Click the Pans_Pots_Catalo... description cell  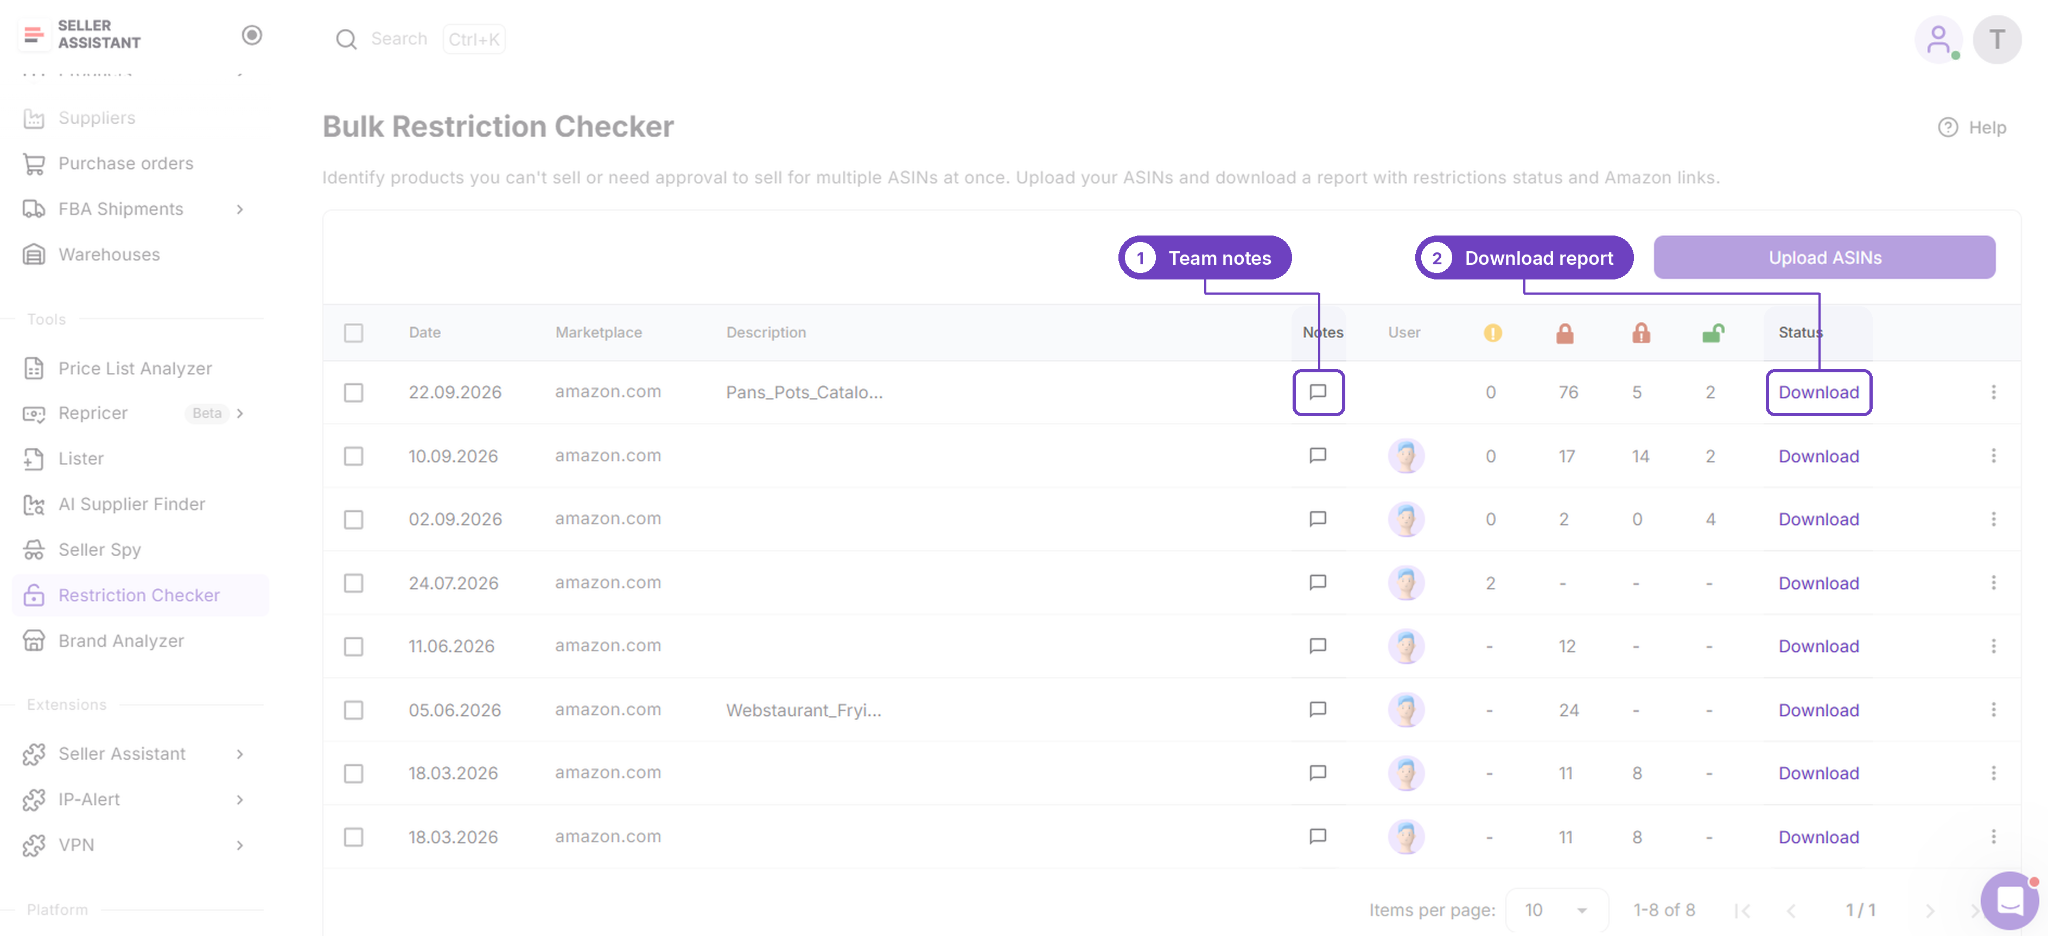click(x=805, y=392)
